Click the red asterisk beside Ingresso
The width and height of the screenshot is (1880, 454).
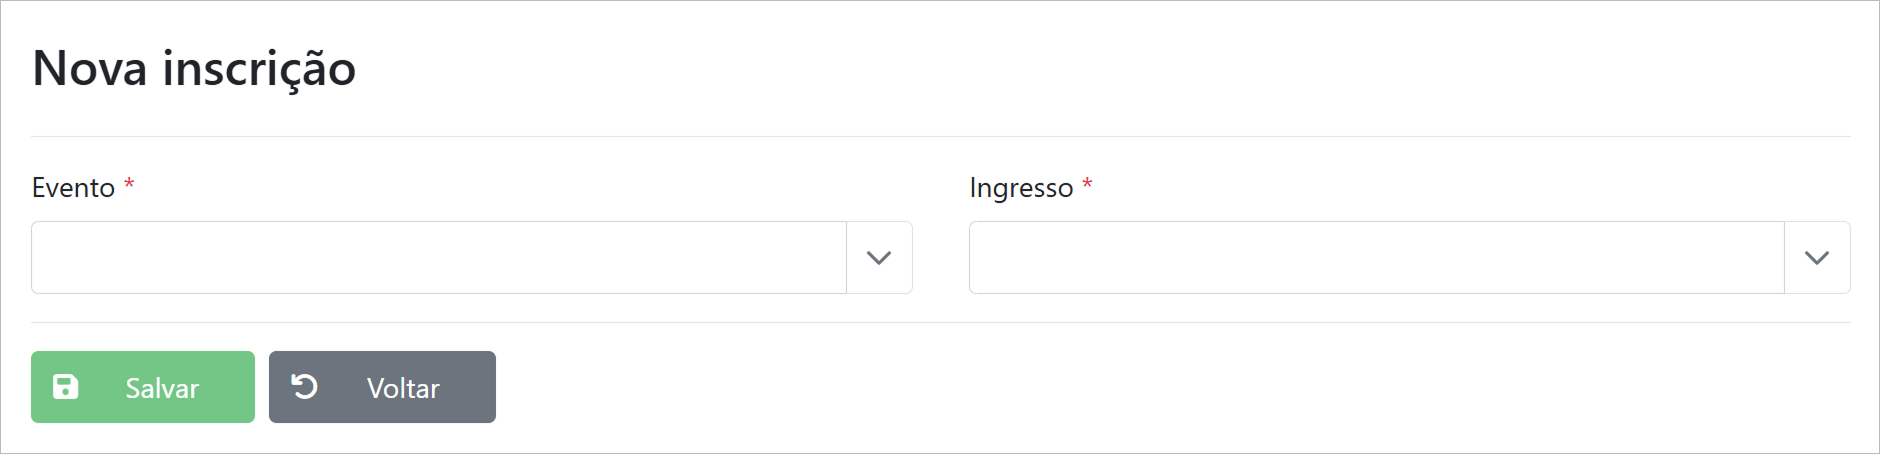coord(1087,185)
